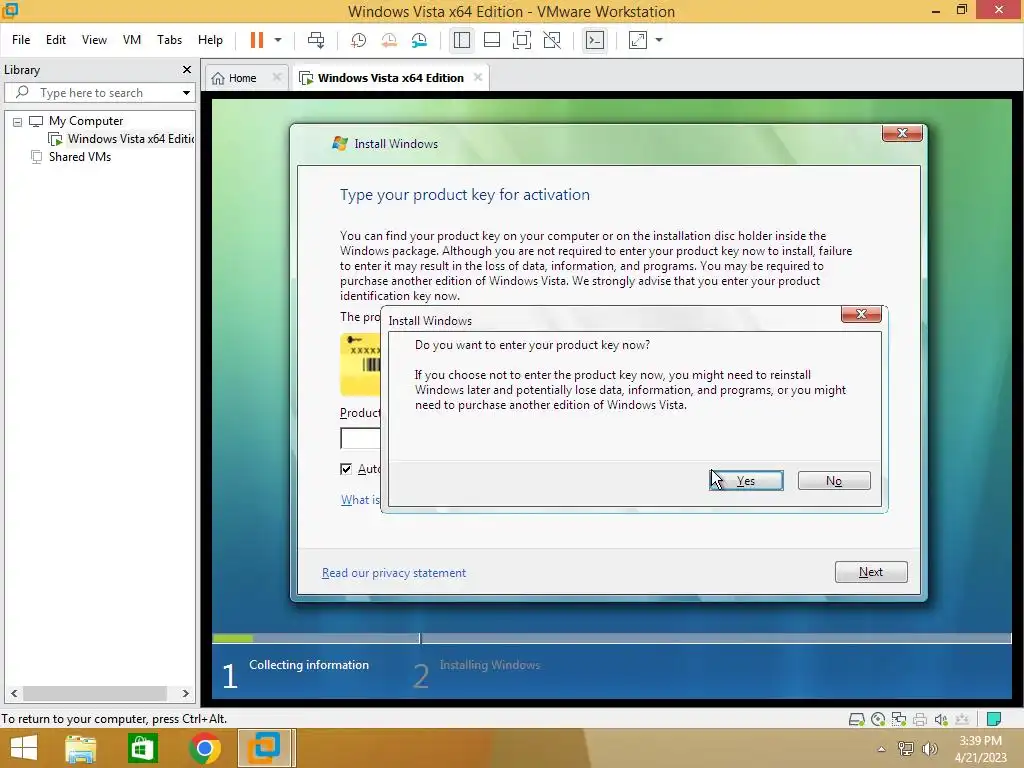Screen dimensions: 1024x768
Task: Open power options dropdown beside pause button
Action: click(x=278, y=40)
